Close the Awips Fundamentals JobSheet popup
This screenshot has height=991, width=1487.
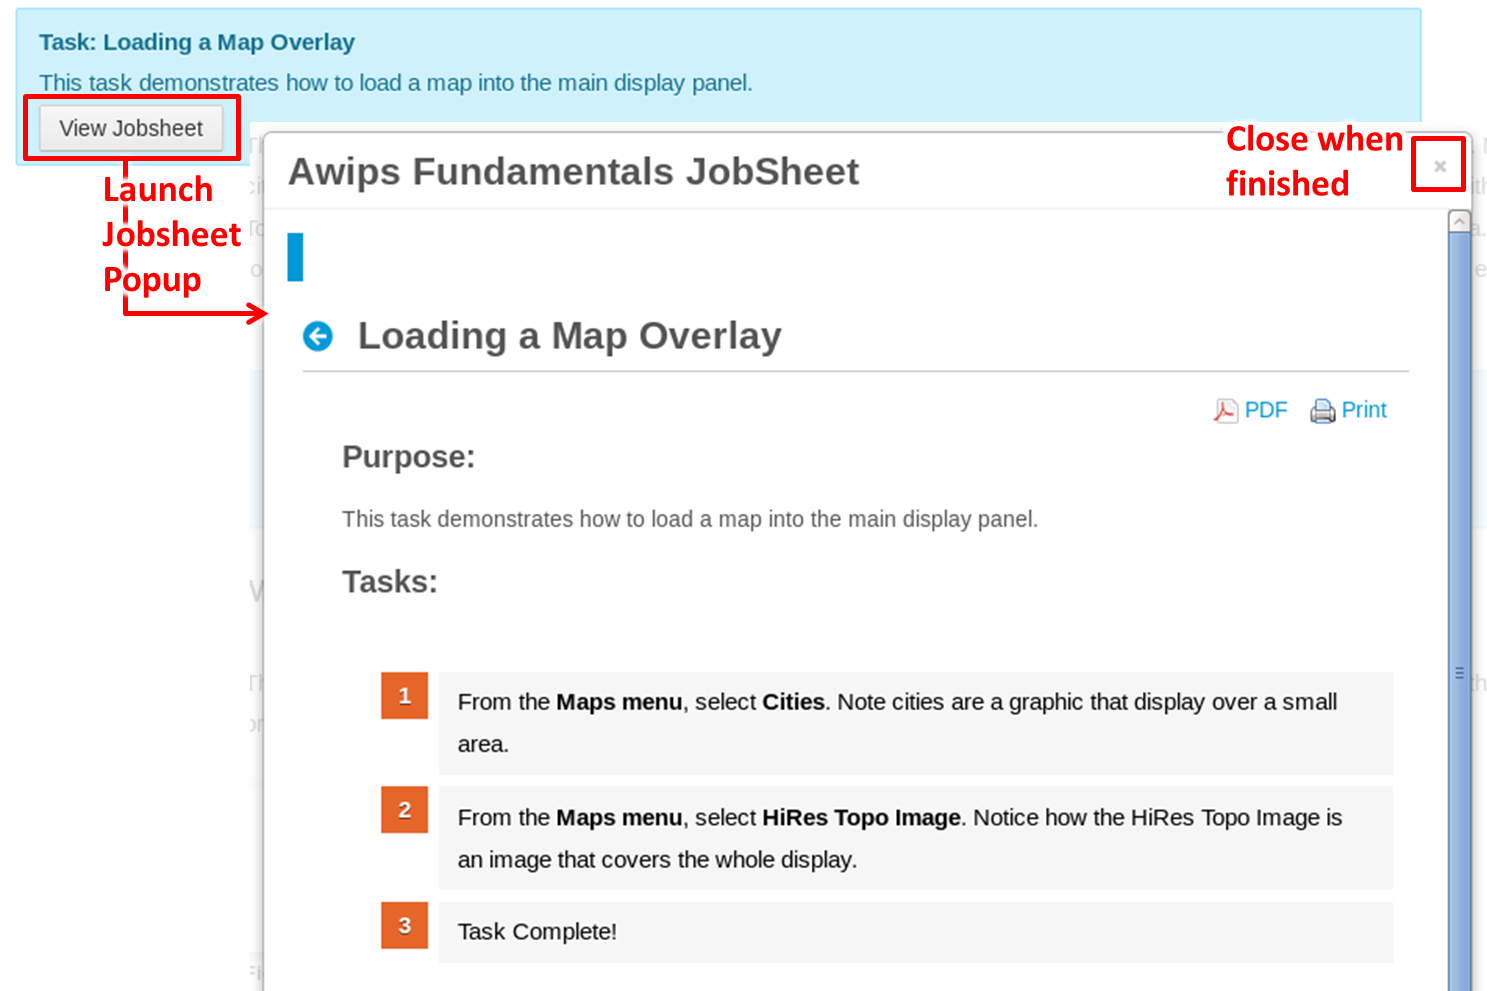(1440, 166)
